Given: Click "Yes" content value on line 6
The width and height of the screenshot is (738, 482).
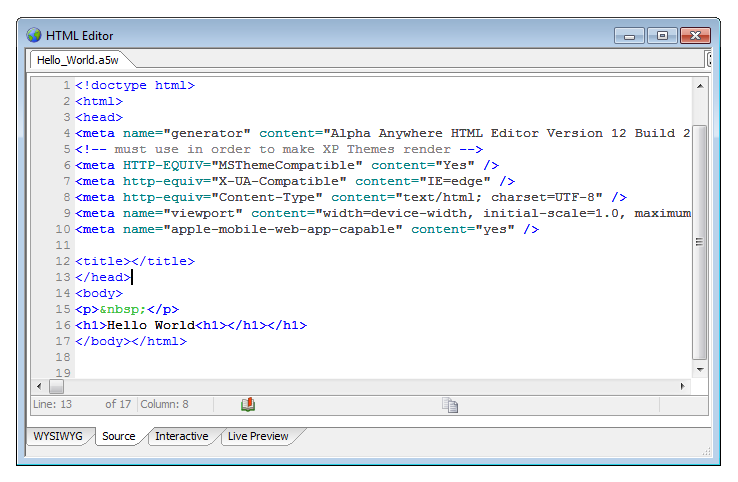Looking at the screenshot, I should click(x=455, y=165).
